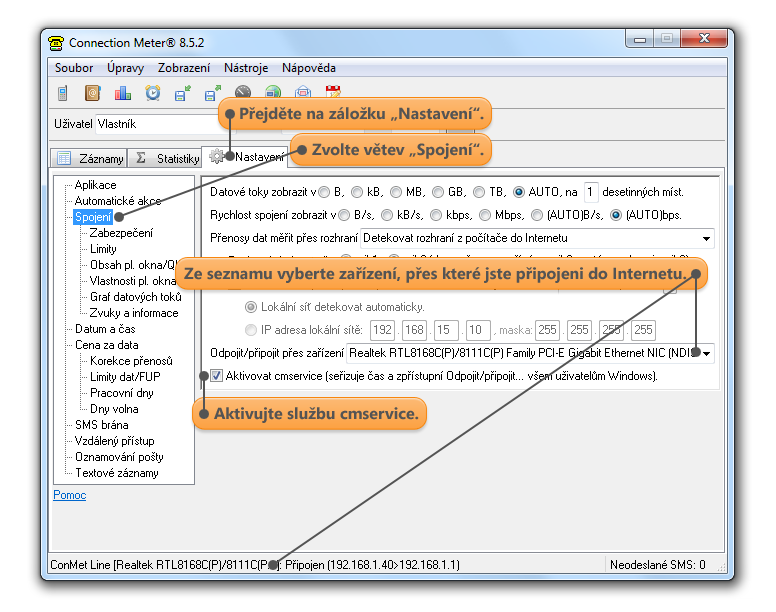This screenshot has height=612, width=776.
Task: Click the envelope mail toolbar icon
Action: (x=303, y=92)
